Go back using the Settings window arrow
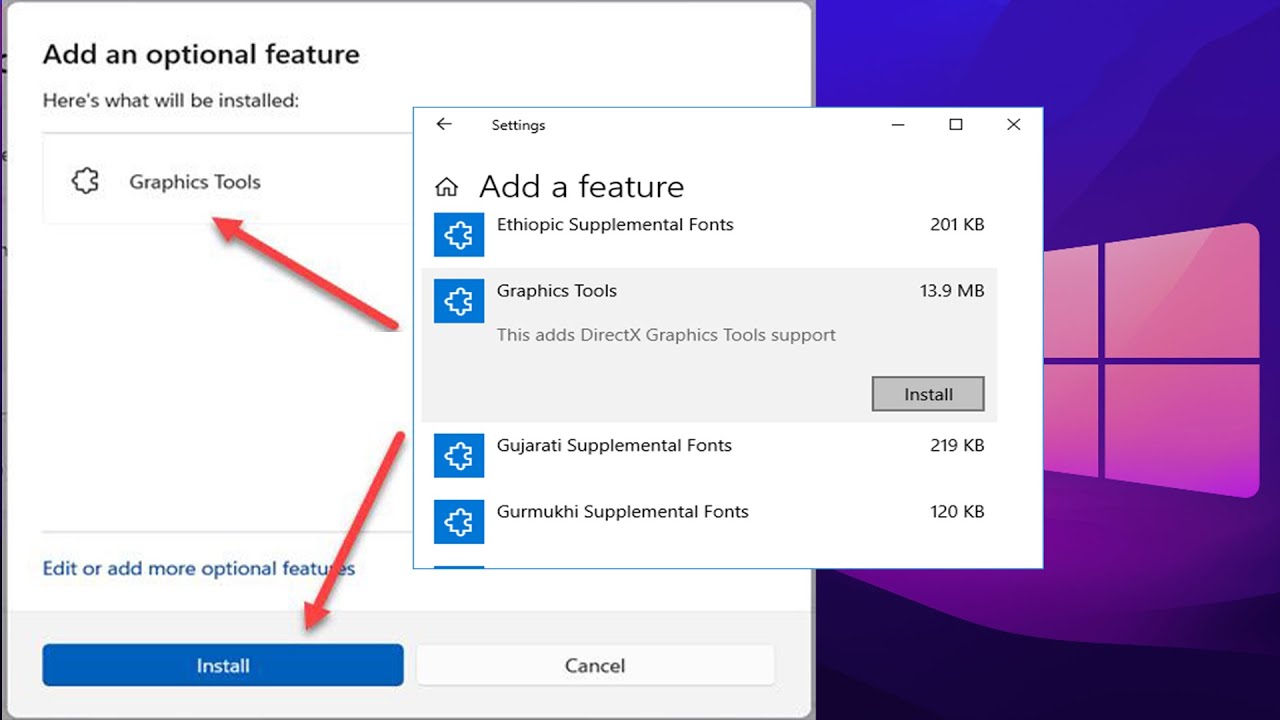The image size is (1280, 720). (444, 124)
